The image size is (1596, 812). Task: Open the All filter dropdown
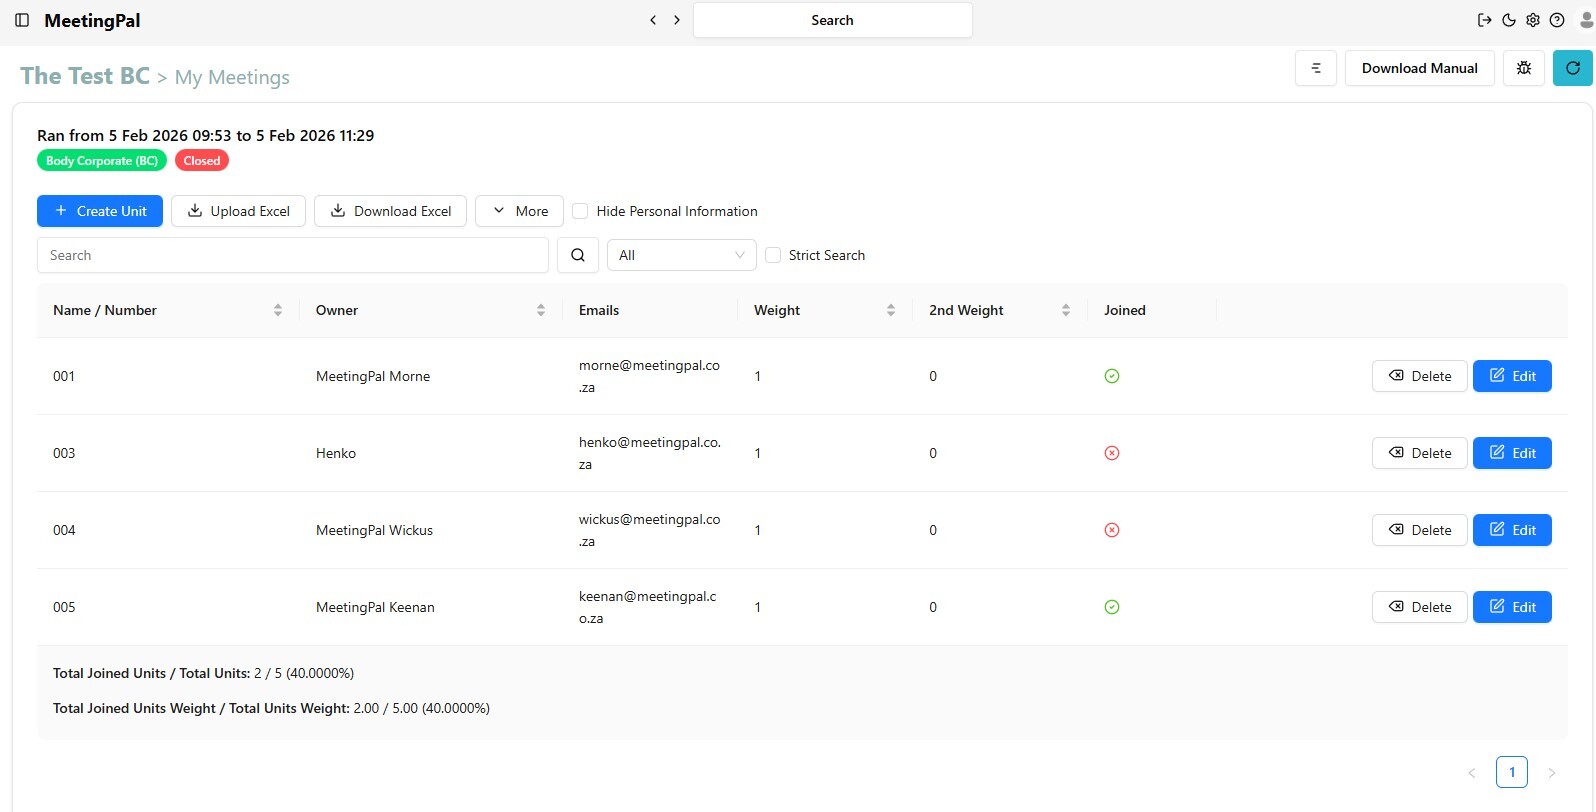click(x=681, y=255)
